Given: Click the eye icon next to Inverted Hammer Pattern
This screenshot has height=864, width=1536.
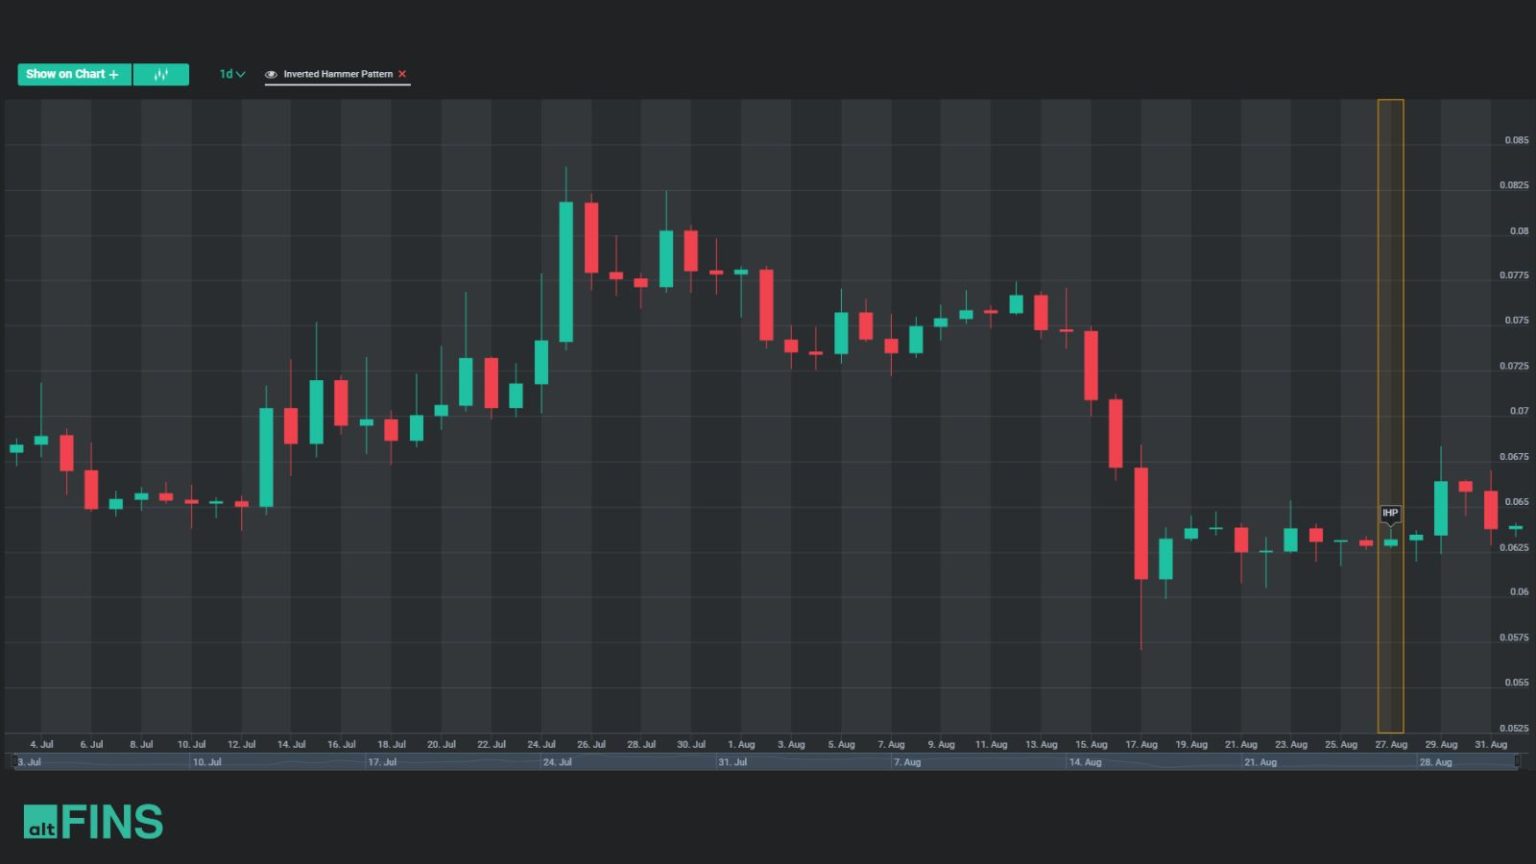Looking at the screenshot, I should (269, 74).
